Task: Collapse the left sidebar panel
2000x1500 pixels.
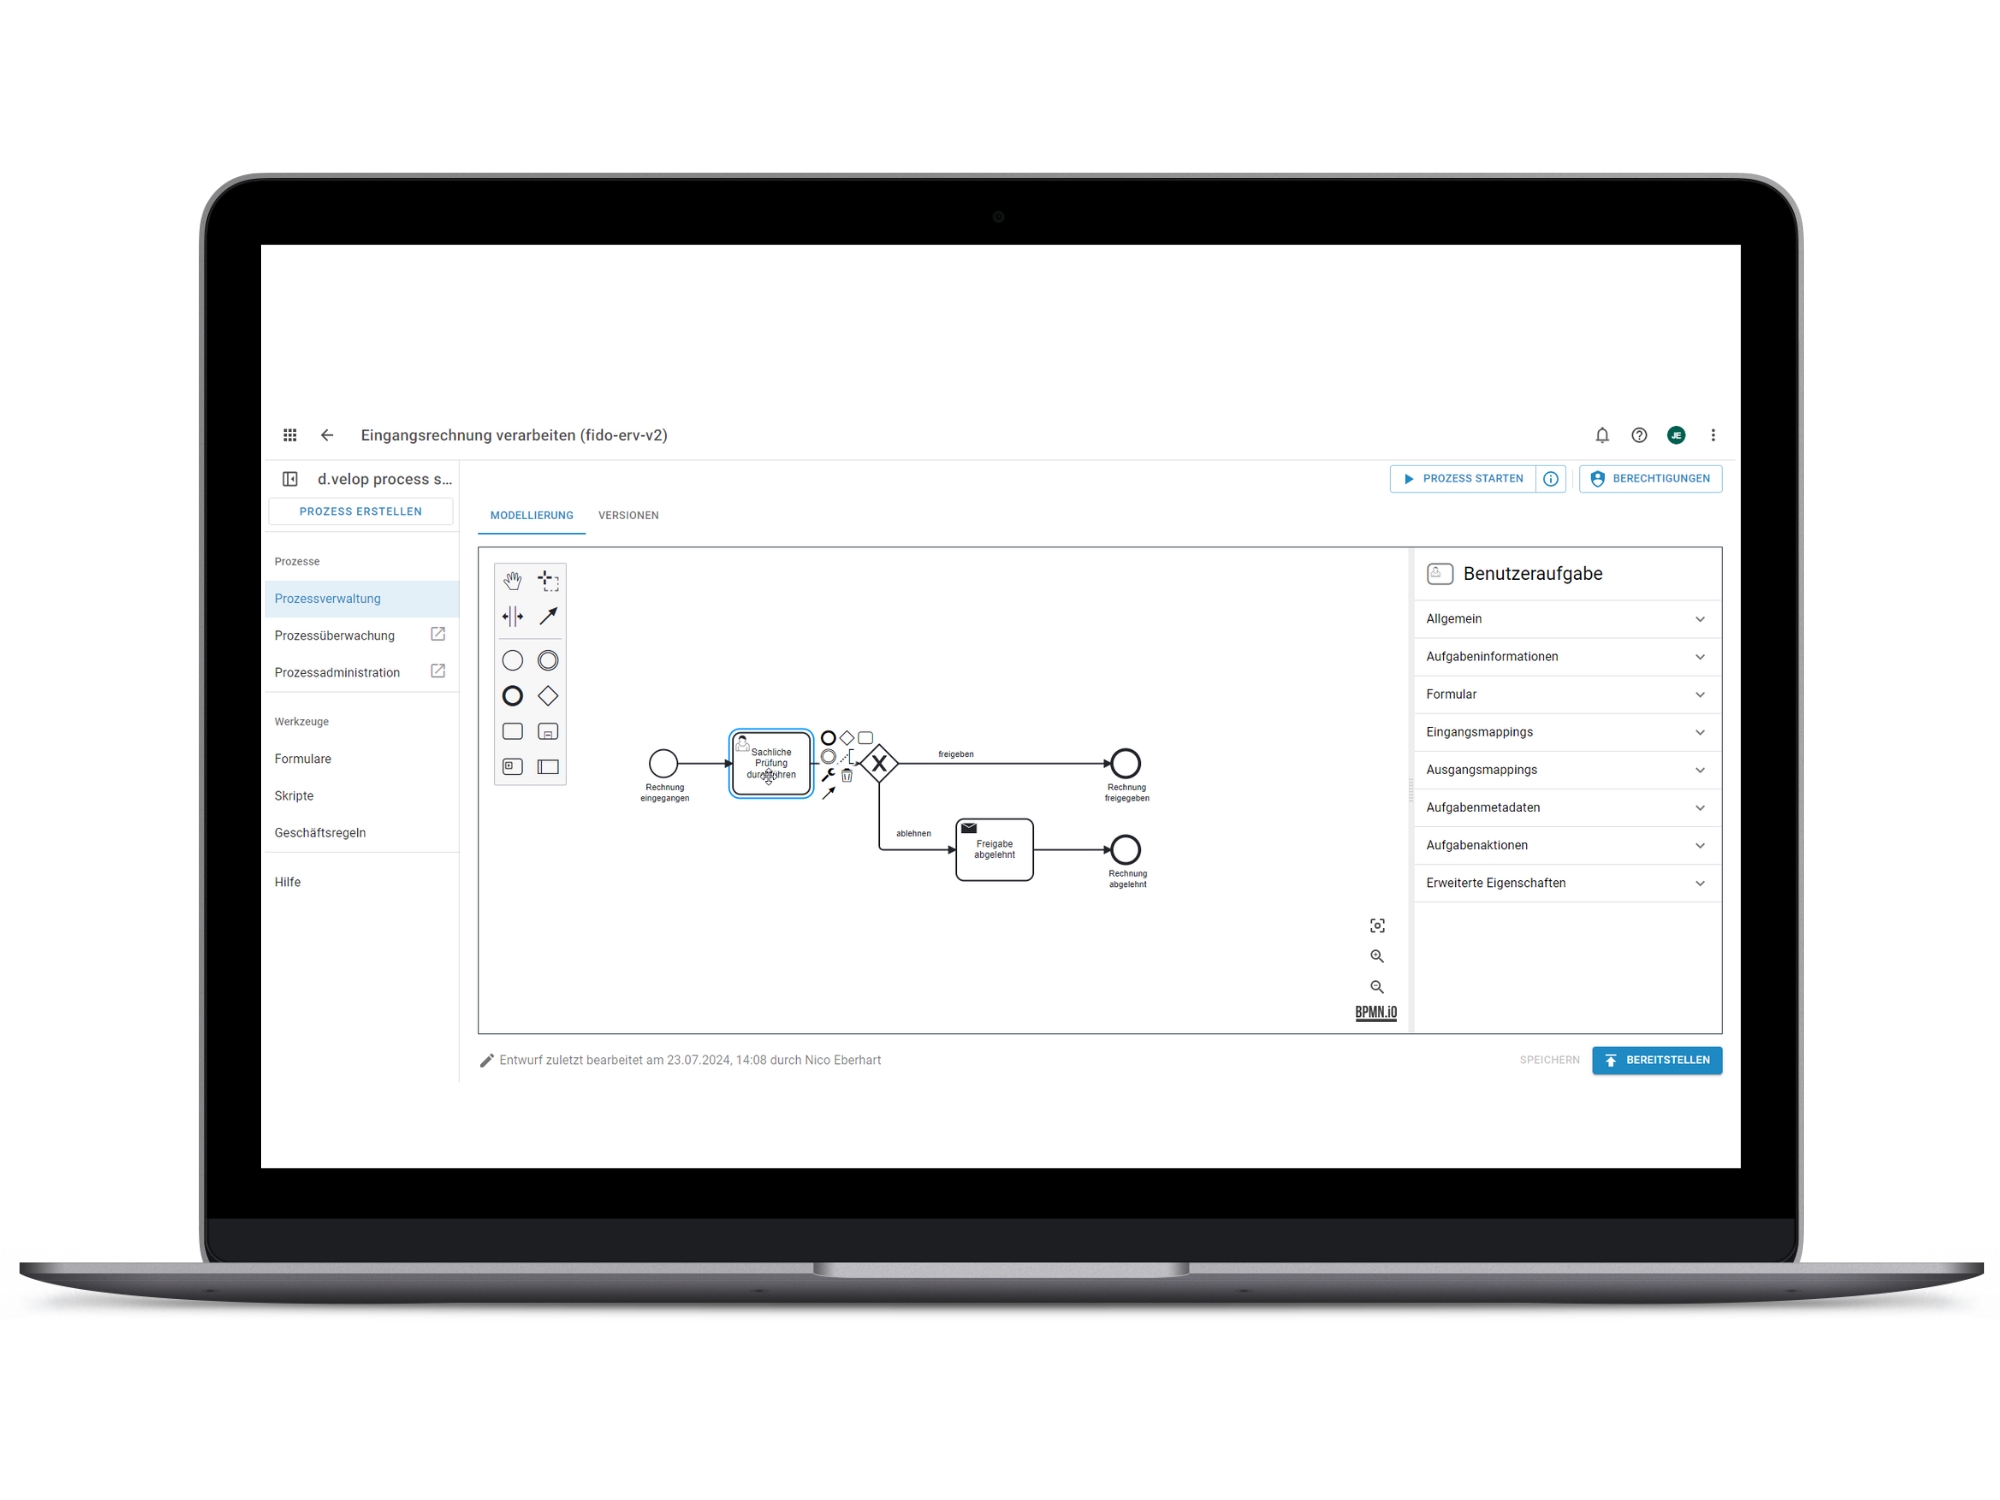Action: click(290, 479)
